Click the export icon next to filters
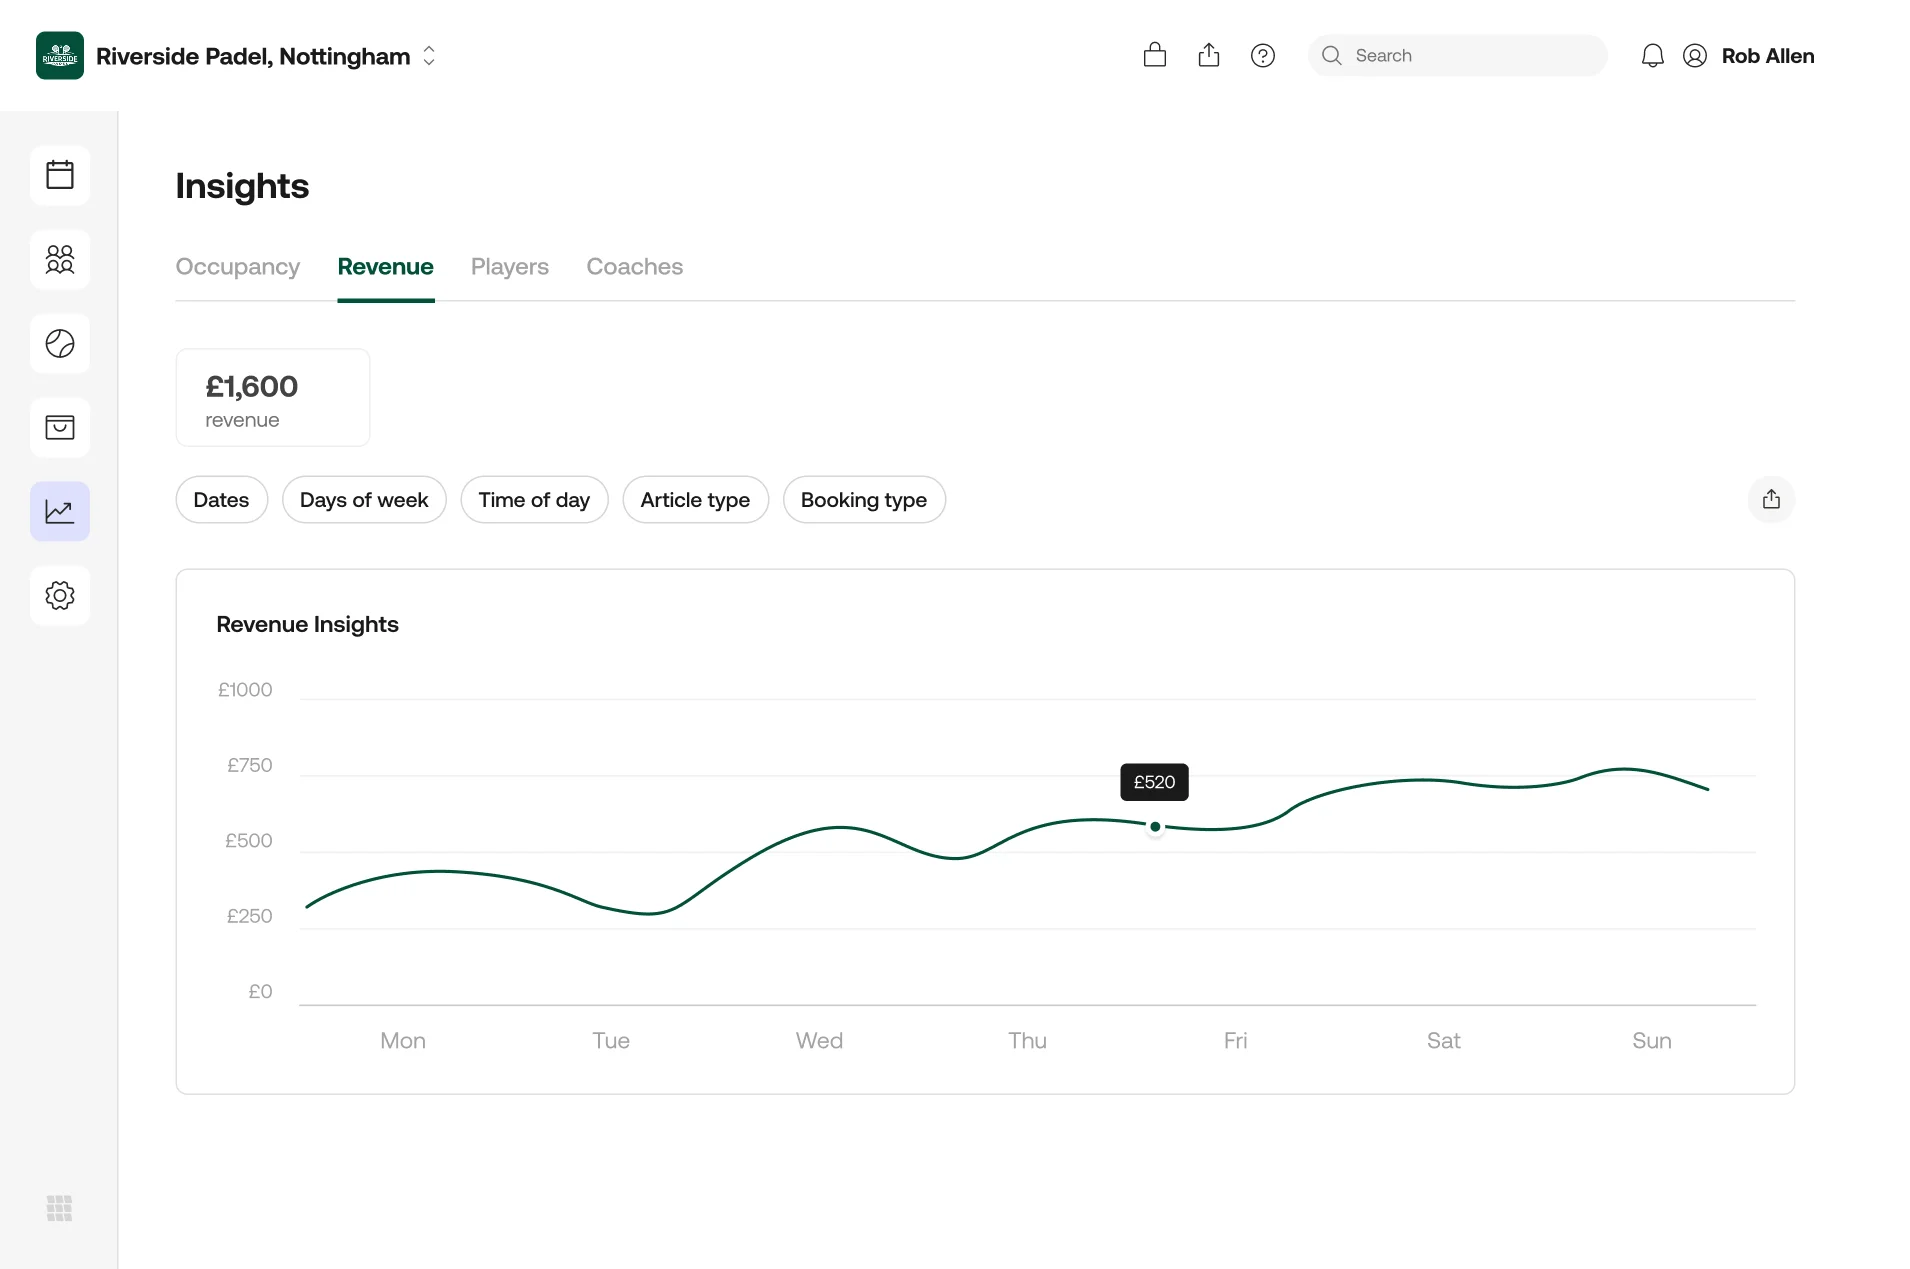Screen dimensions: 1910x1269 [1772, 499]
